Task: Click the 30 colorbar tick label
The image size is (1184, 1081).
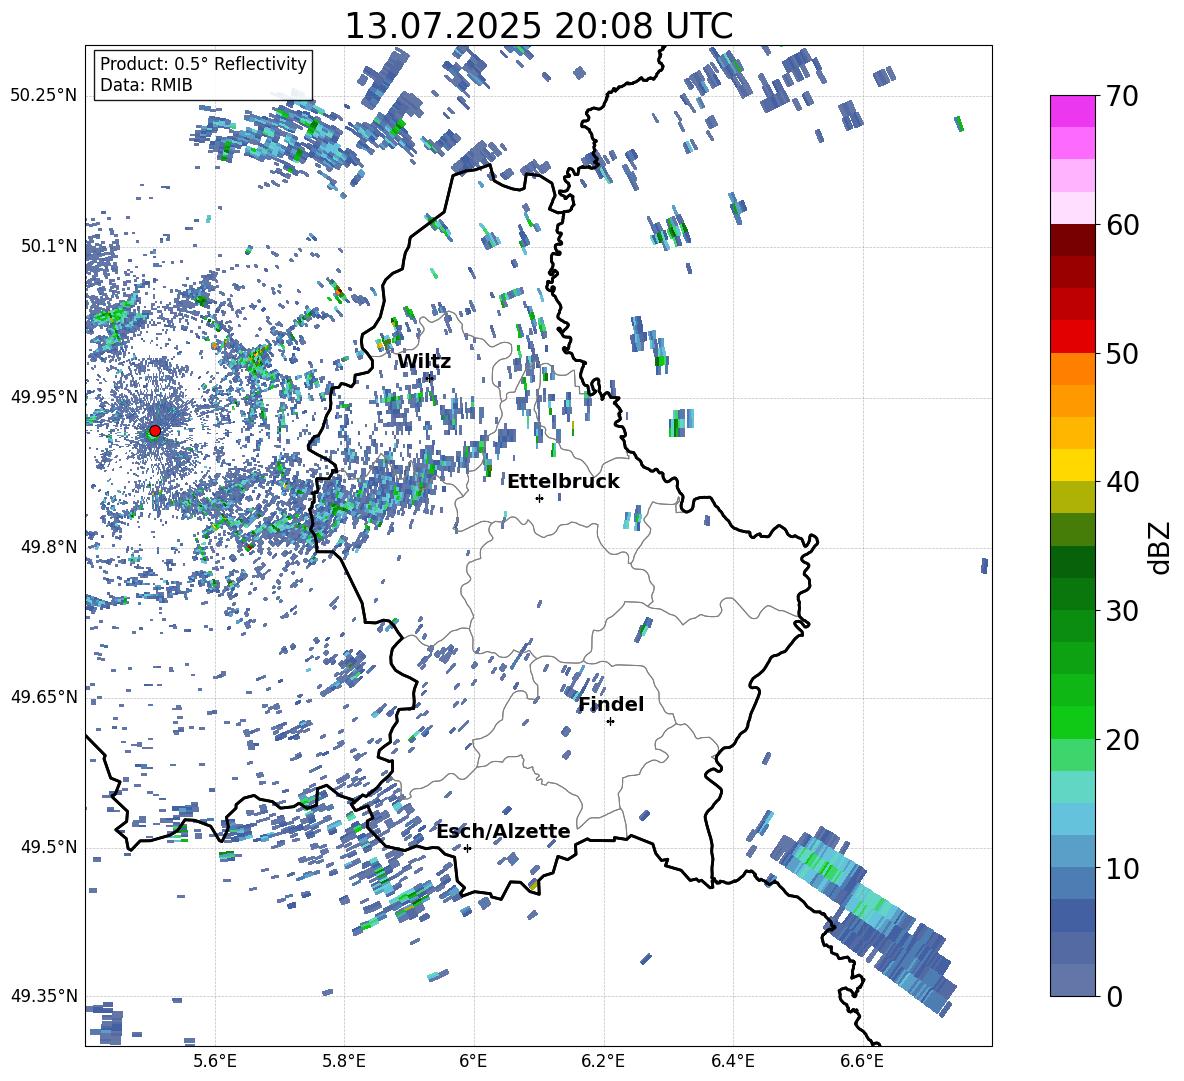Action: pyautogui.click(x=1122, y=611)
